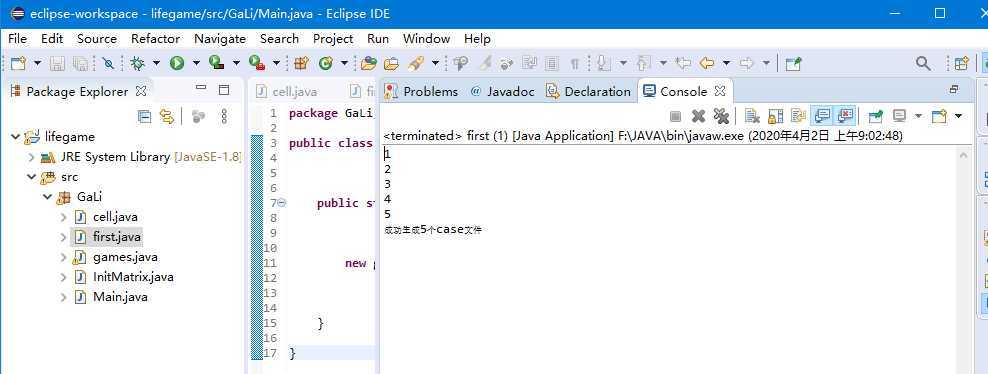Screen dimensions: 988x374
Task: Maximize the Package Explorer view
Action: click(x=224, y=90)
